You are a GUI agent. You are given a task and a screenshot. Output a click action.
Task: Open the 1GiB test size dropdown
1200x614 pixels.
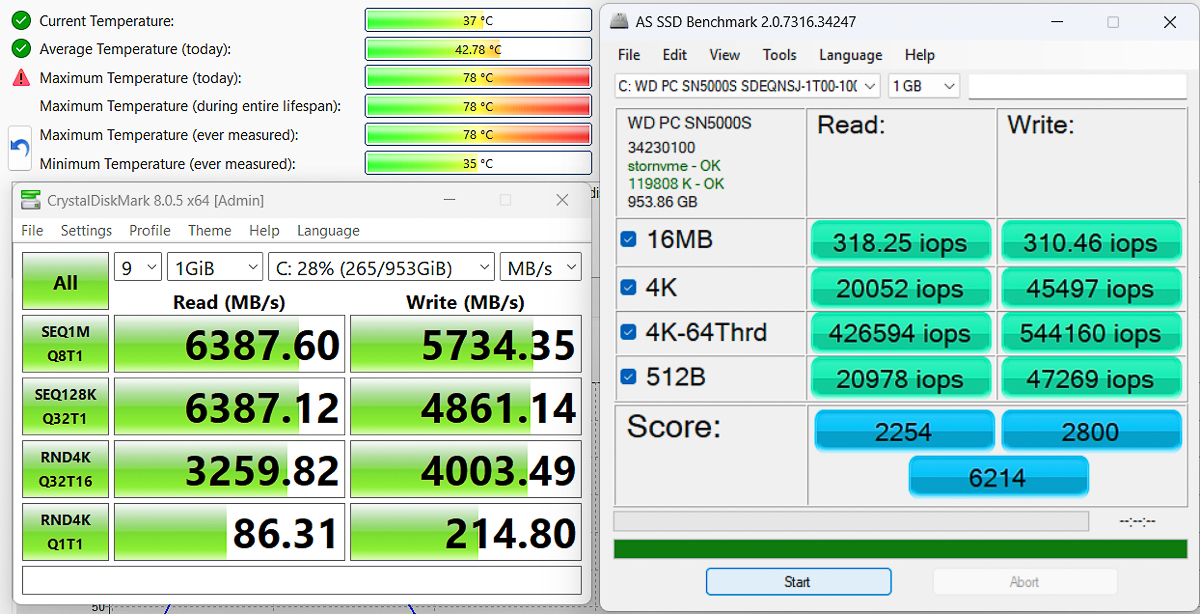pyautogui.click(x=214, y=266)
